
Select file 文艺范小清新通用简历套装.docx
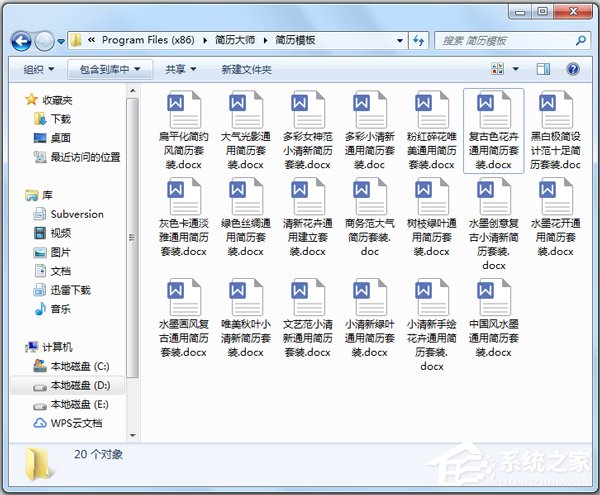tap(308, 318)
